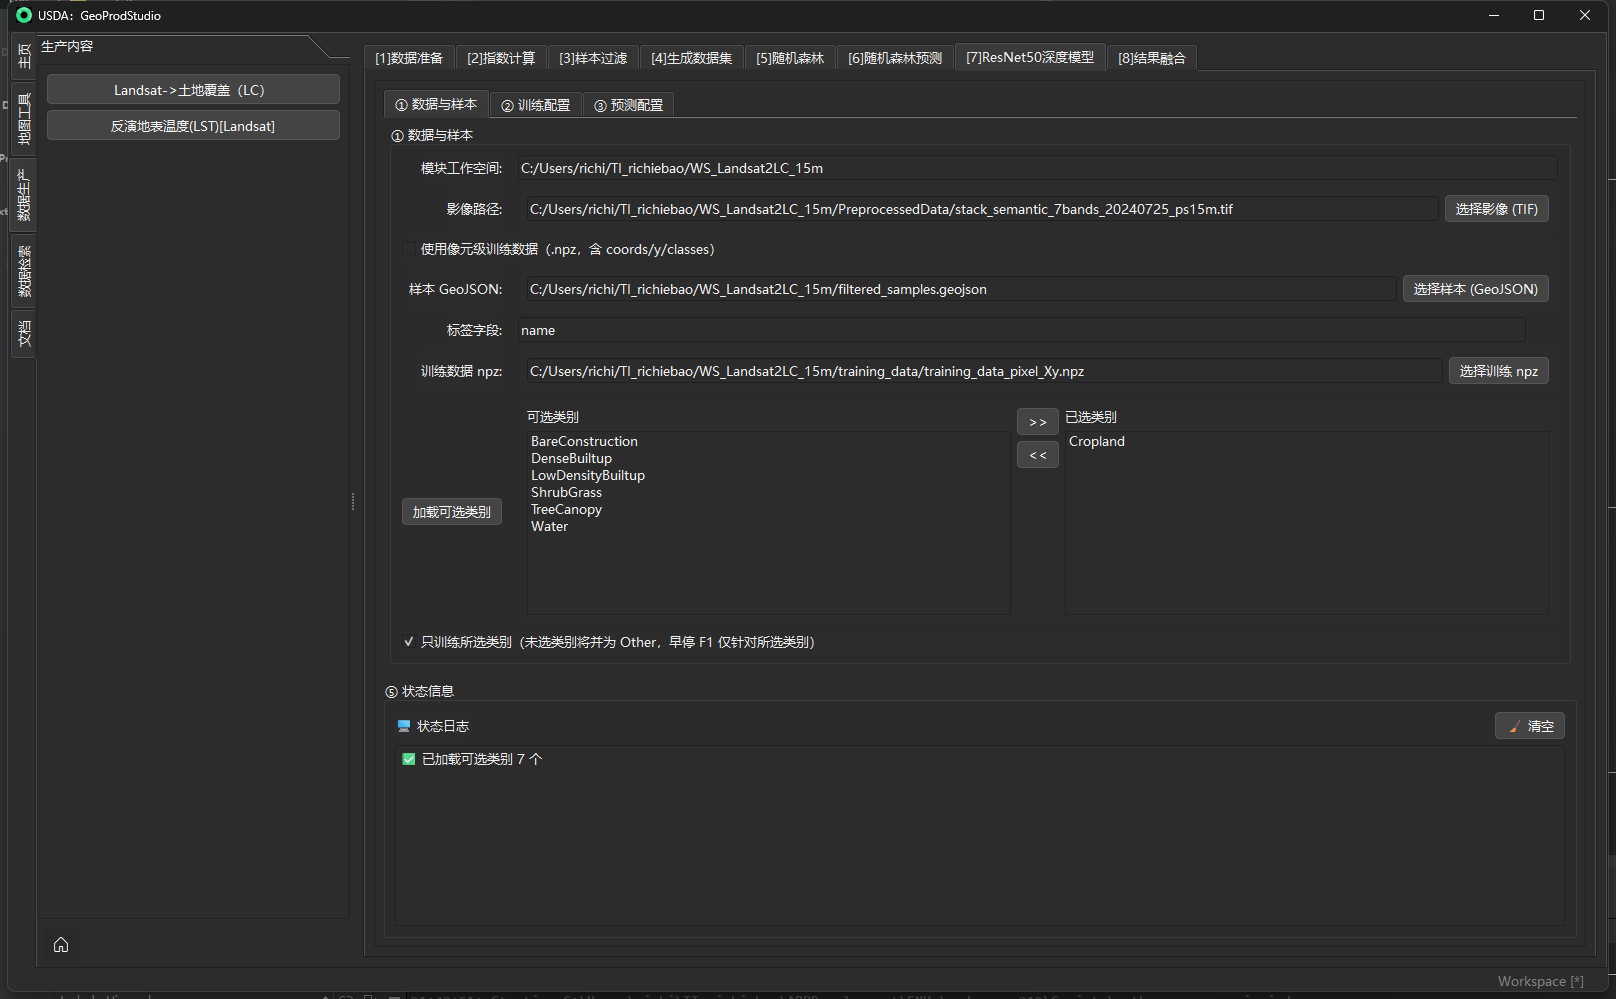
Task: Click the home icon at bottom left
Action: (61, 945)
